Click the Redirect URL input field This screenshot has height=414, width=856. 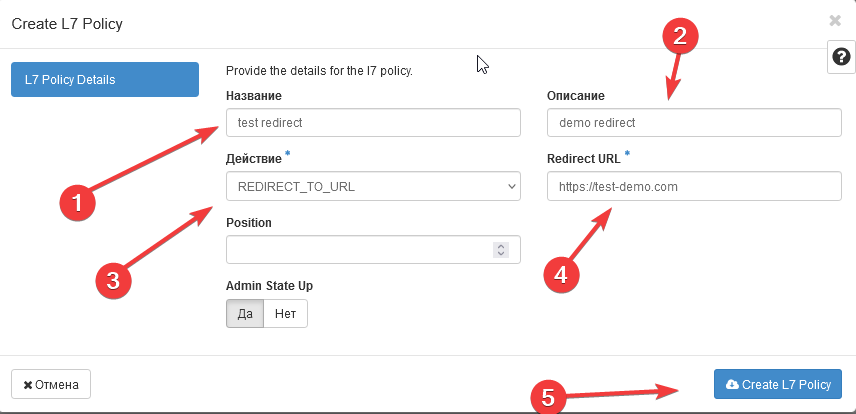coord(694,186)
